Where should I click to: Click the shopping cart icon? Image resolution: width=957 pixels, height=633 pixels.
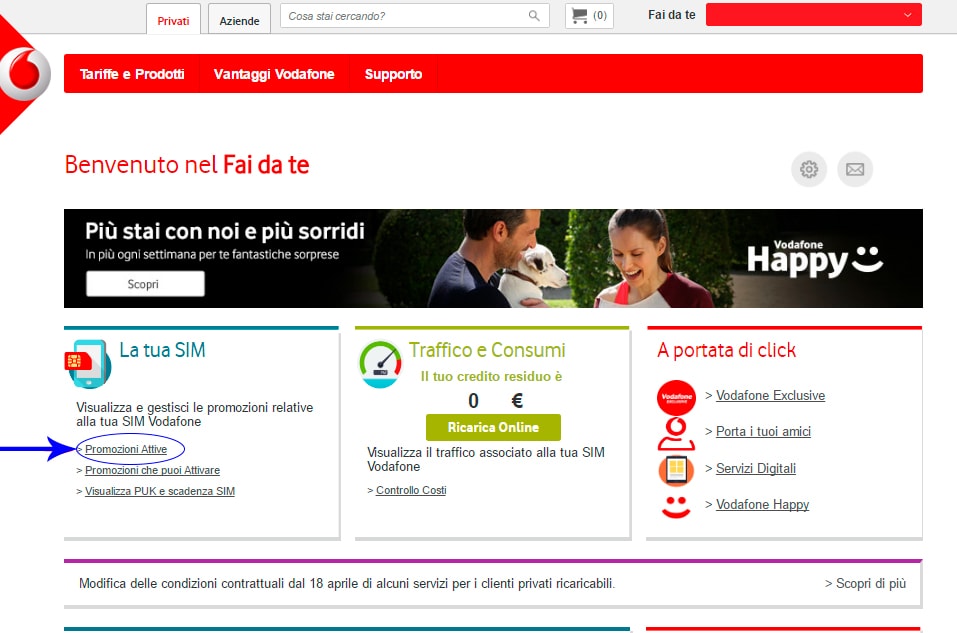579,16
